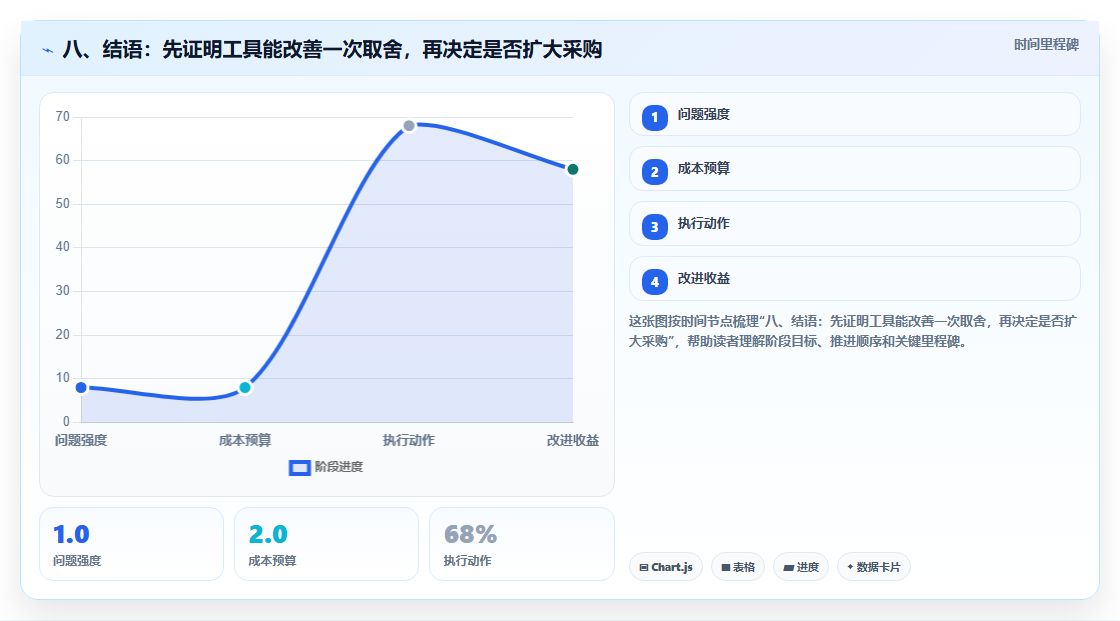This screenshot has width=1120, height=621.
Task: Click the 阶段进度 legend label text
Action: click(x=339, y=467)
